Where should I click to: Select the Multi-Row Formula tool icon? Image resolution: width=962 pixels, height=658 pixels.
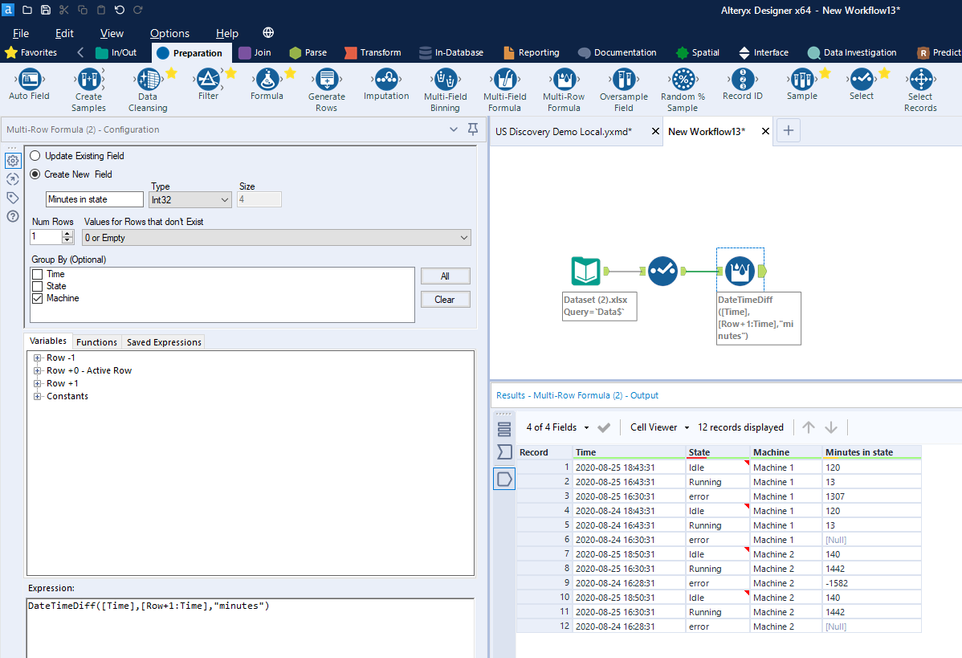pos(563,81)
